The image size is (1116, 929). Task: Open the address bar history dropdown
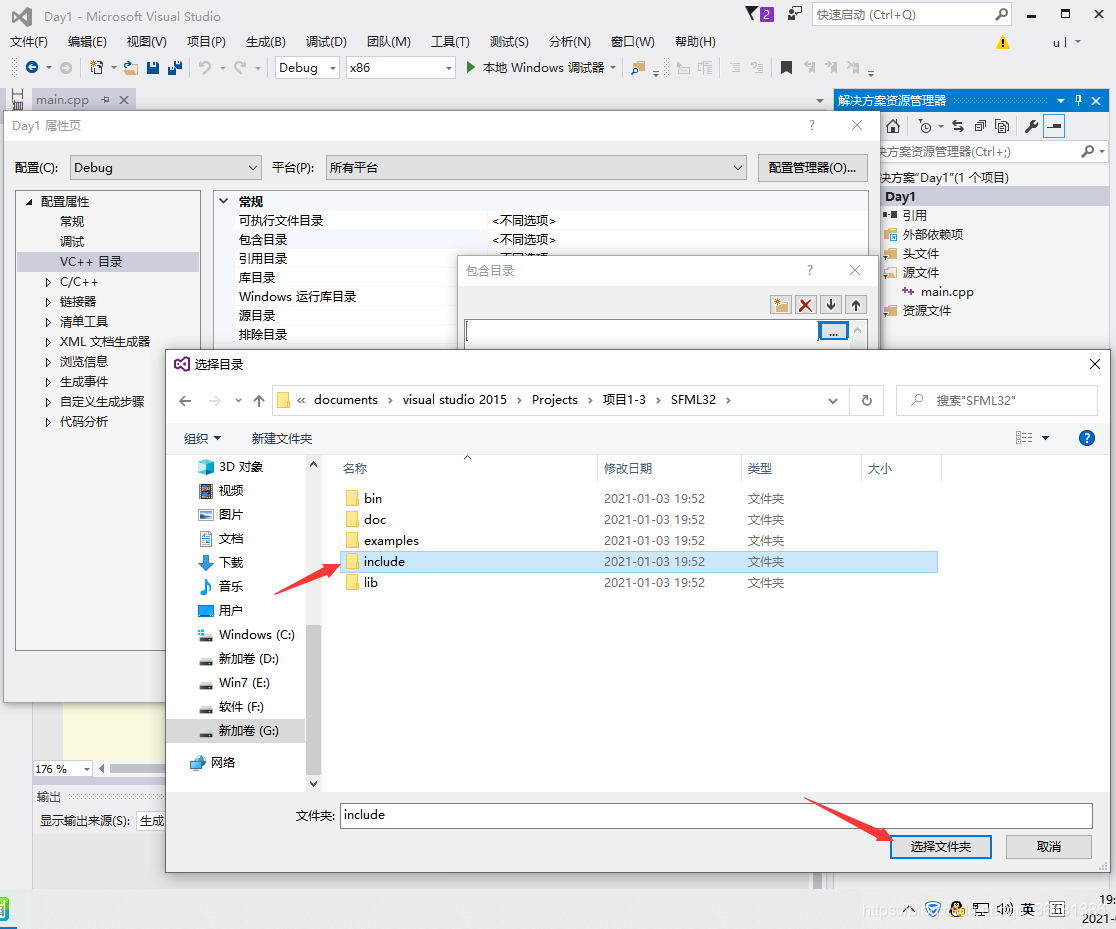[x=833, y=401]
